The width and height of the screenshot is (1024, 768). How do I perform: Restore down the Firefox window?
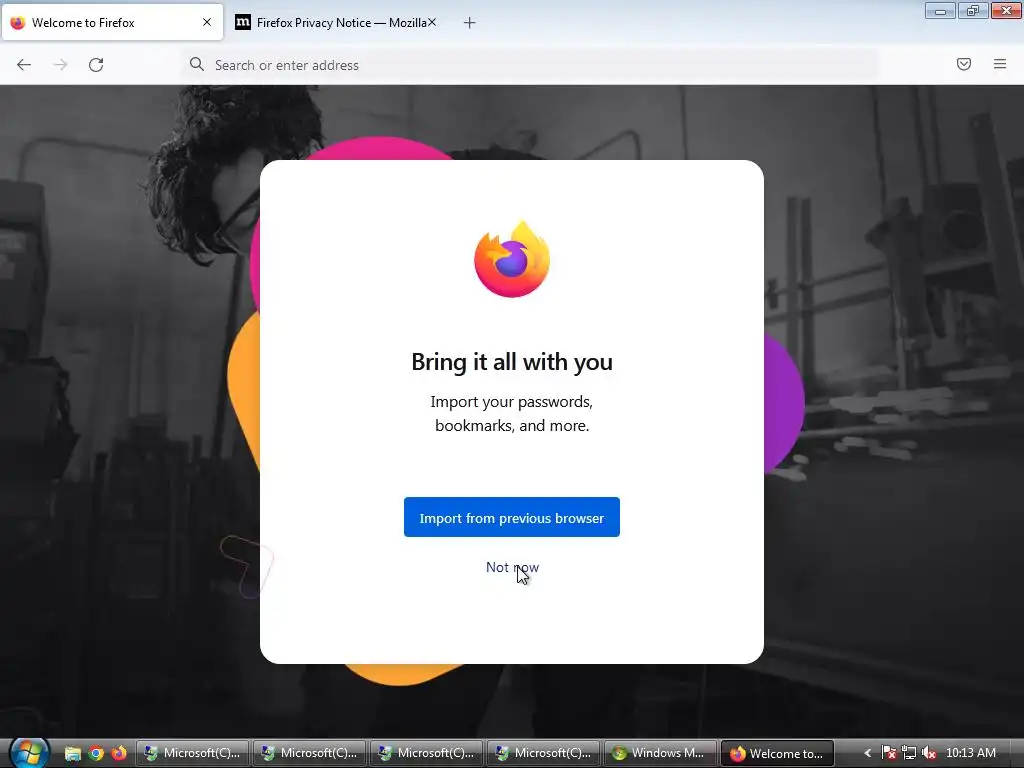[x=973, y=10]
